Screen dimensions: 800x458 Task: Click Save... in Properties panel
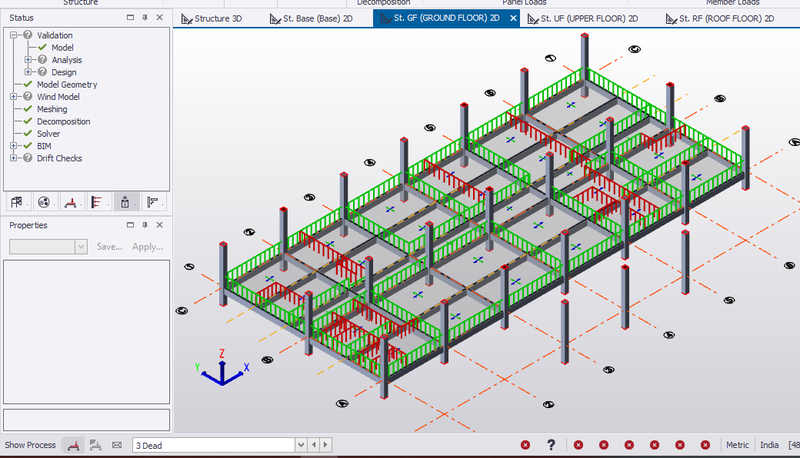pos(110,247)
